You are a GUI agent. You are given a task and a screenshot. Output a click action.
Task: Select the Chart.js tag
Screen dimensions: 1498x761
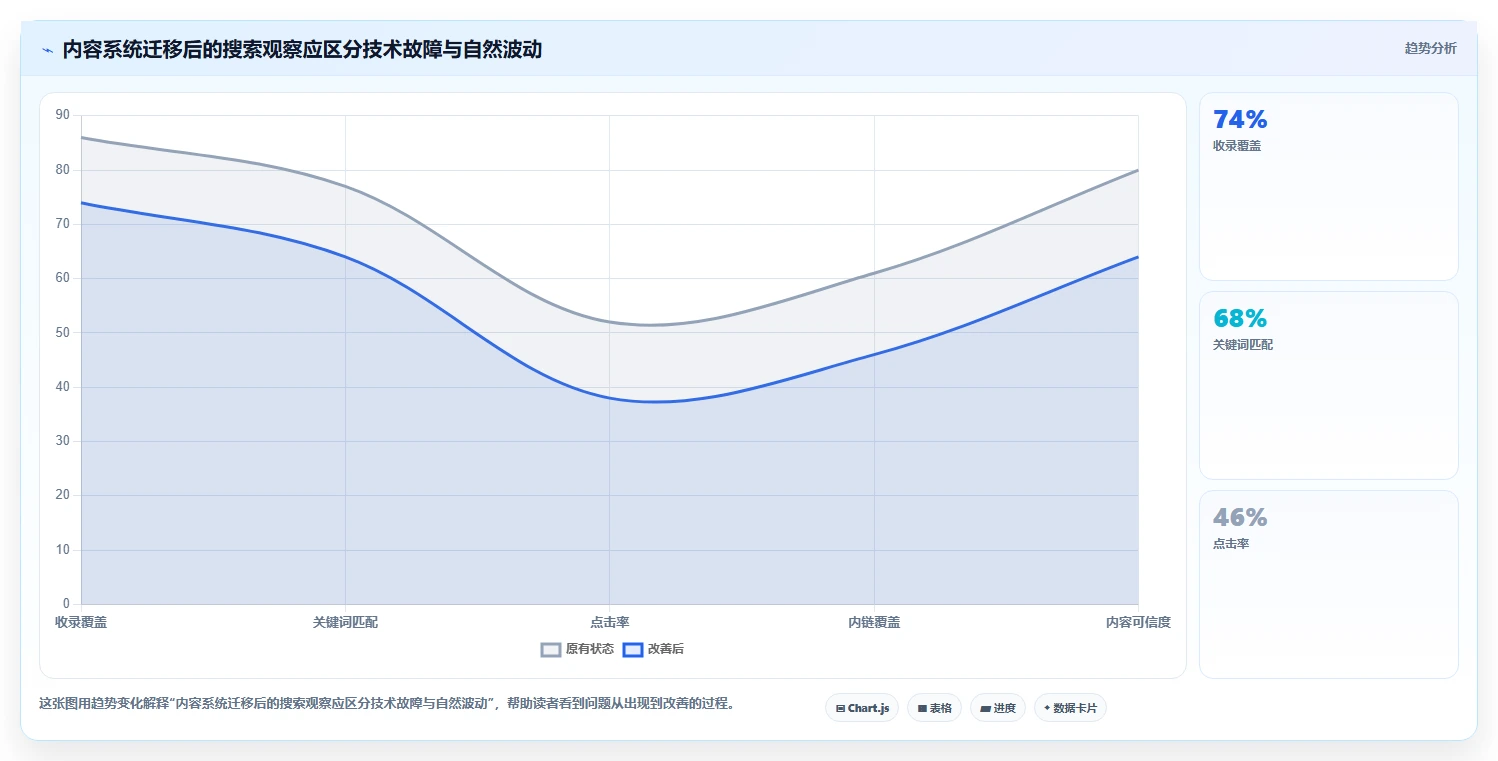862,708
